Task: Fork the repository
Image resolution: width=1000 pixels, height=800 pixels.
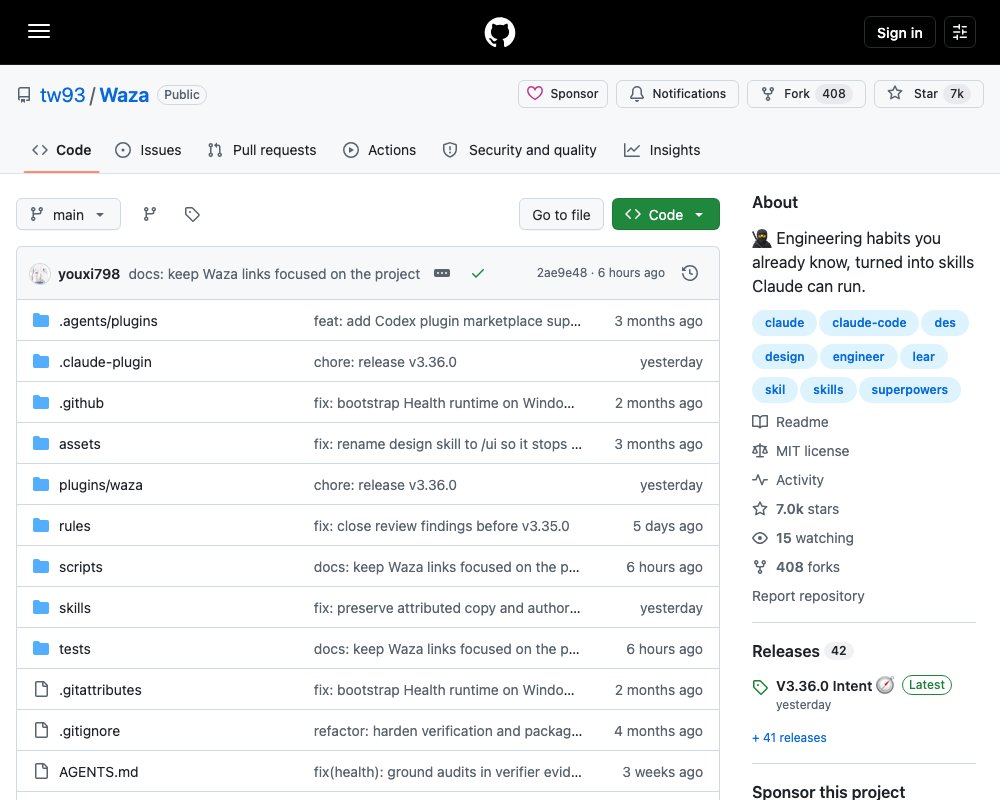Action: click(x=806, y=94)
